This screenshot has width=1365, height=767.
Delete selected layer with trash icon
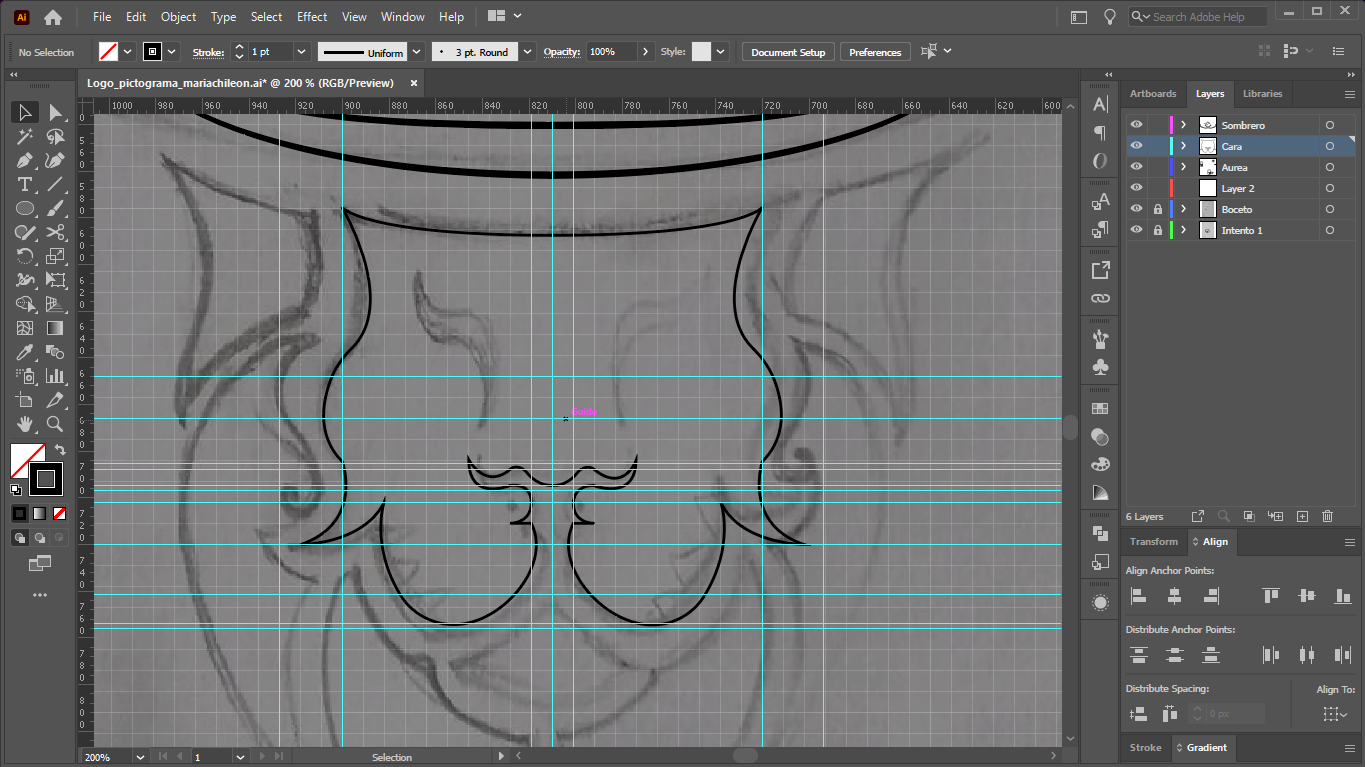[x=1328, y=516]
